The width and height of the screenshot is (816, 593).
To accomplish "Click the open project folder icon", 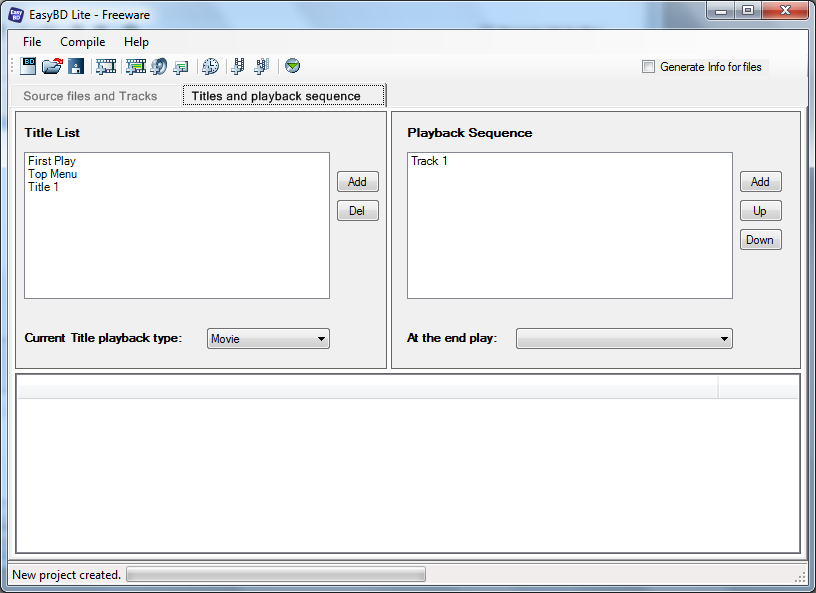I will click(x=52, y=66).
